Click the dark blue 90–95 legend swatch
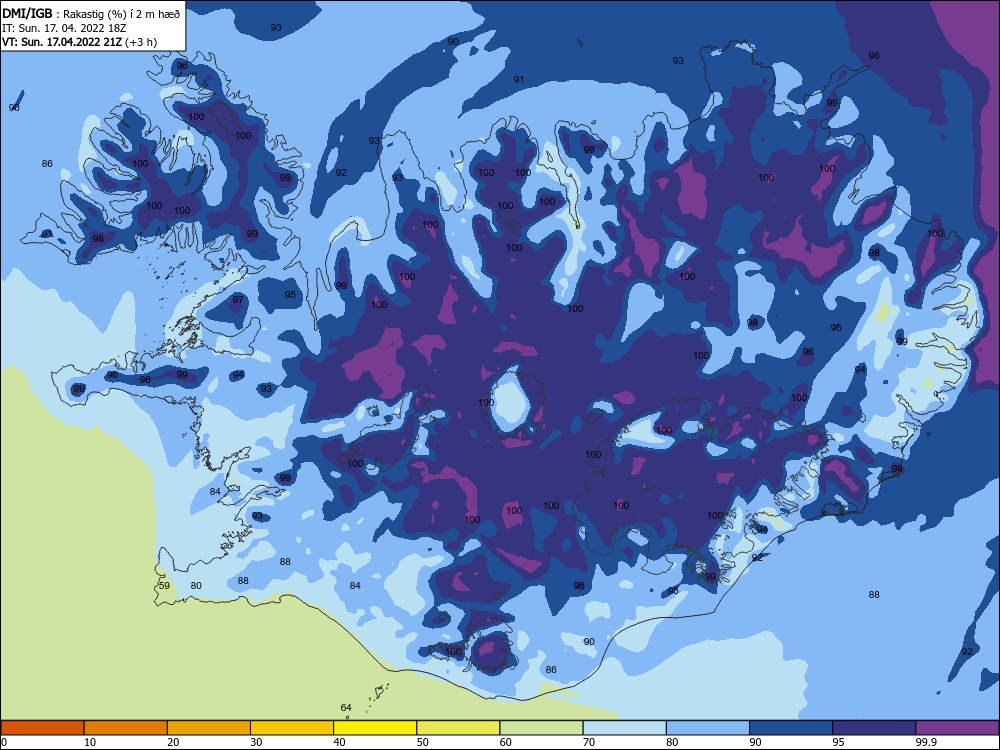Viewport: 1000px width, 750px height. pyautogui.click(x=791, y=728)
